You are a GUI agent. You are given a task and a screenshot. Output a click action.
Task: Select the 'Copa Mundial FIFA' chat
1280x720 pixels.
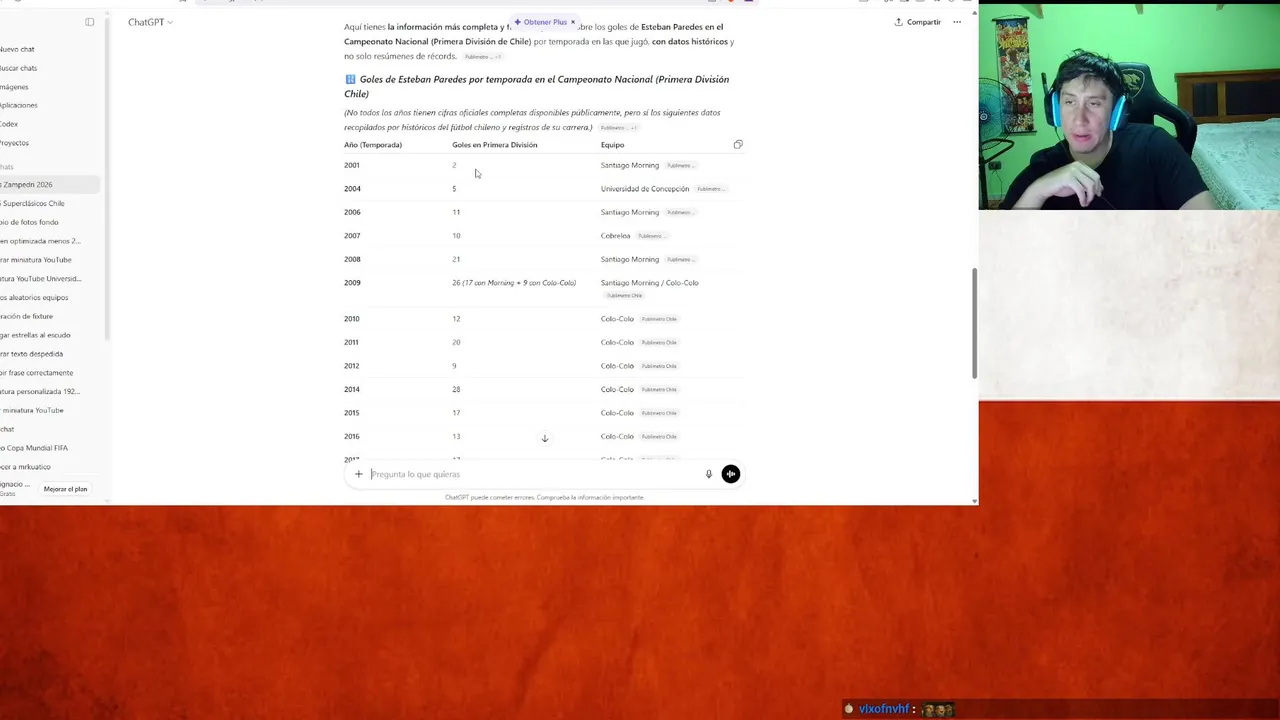click(50, 448)
